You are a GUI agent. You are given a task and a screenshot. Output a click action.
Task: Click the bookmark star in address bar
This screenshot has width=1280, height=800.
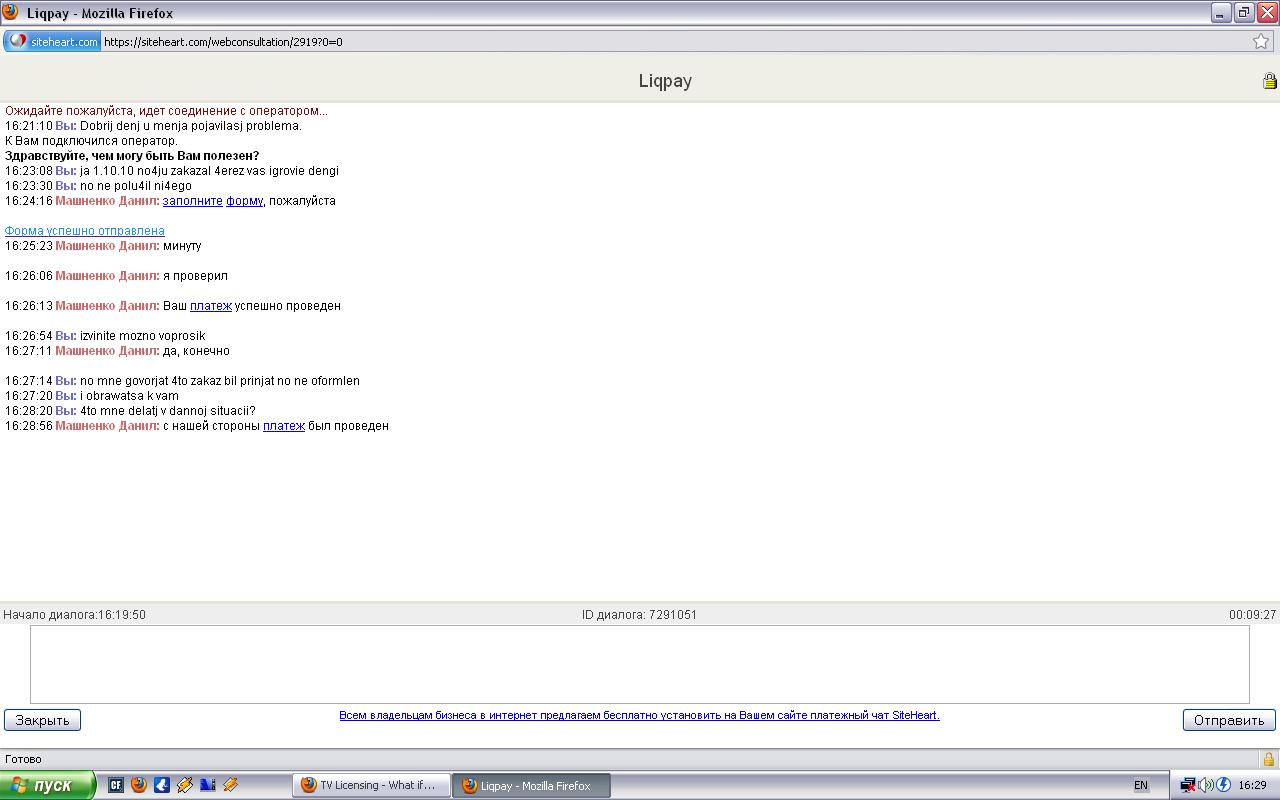[x=1261, y=41]
